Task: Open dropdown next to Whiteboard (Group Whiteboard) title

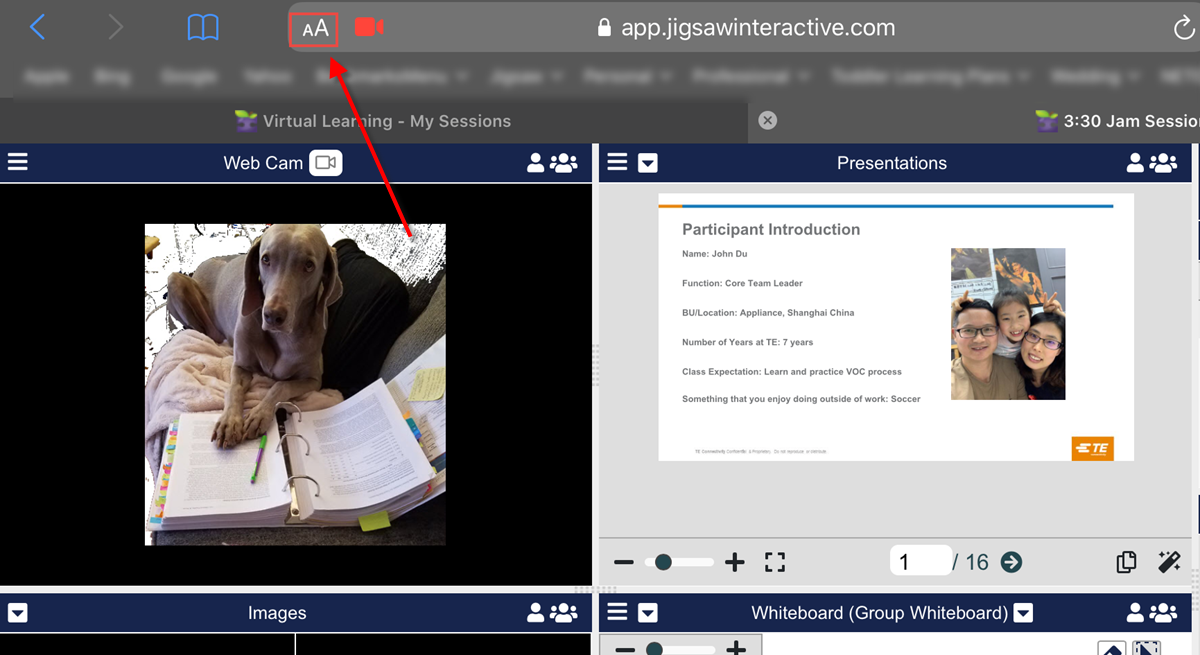Action: pos(1023,613)
